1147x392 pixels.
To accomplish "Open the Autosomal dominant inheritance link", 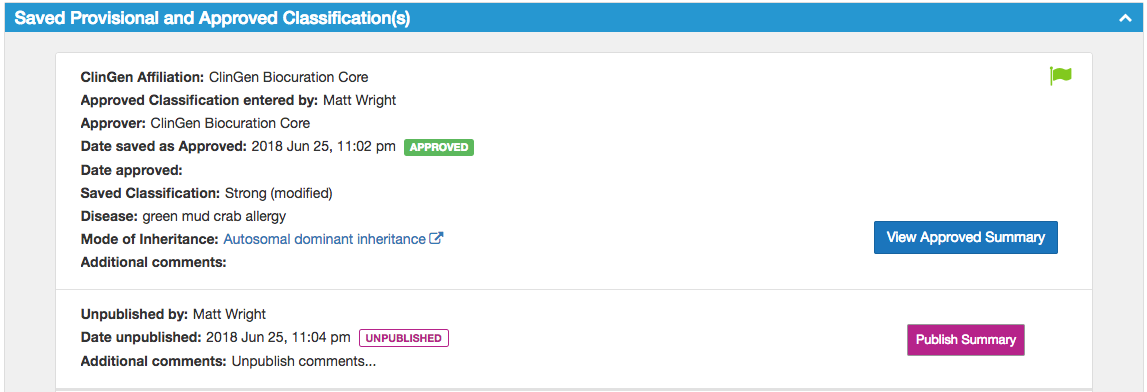I will coord(325,239).
